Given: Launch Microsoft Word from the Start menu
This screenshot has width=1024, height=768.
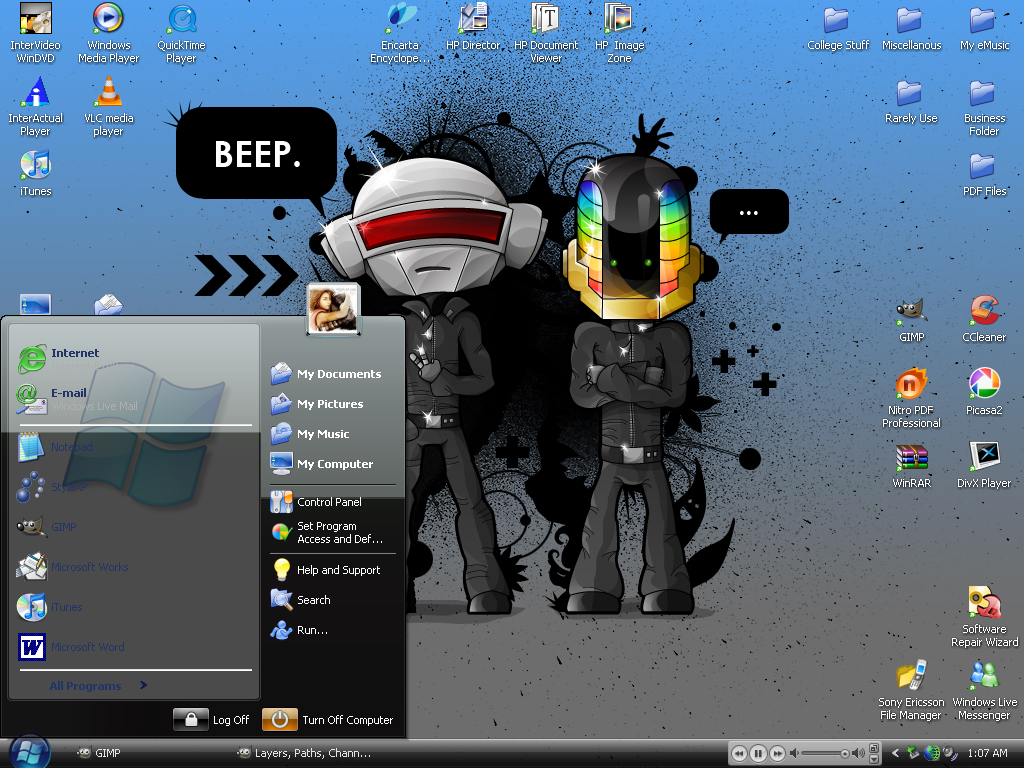Looking at the screenshot, I should point(135,647).
